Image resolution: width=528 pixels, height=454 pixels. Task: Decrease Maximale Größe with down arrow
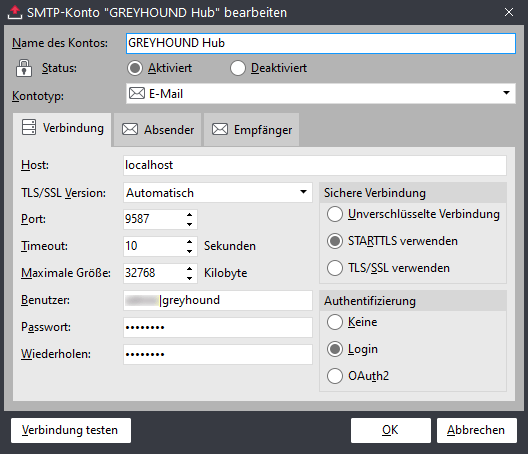point(190,278)
